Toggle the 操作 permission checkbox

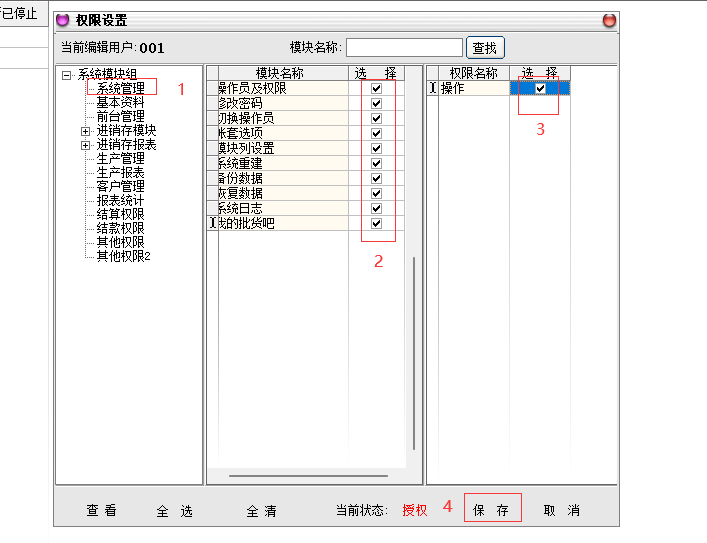540,88
